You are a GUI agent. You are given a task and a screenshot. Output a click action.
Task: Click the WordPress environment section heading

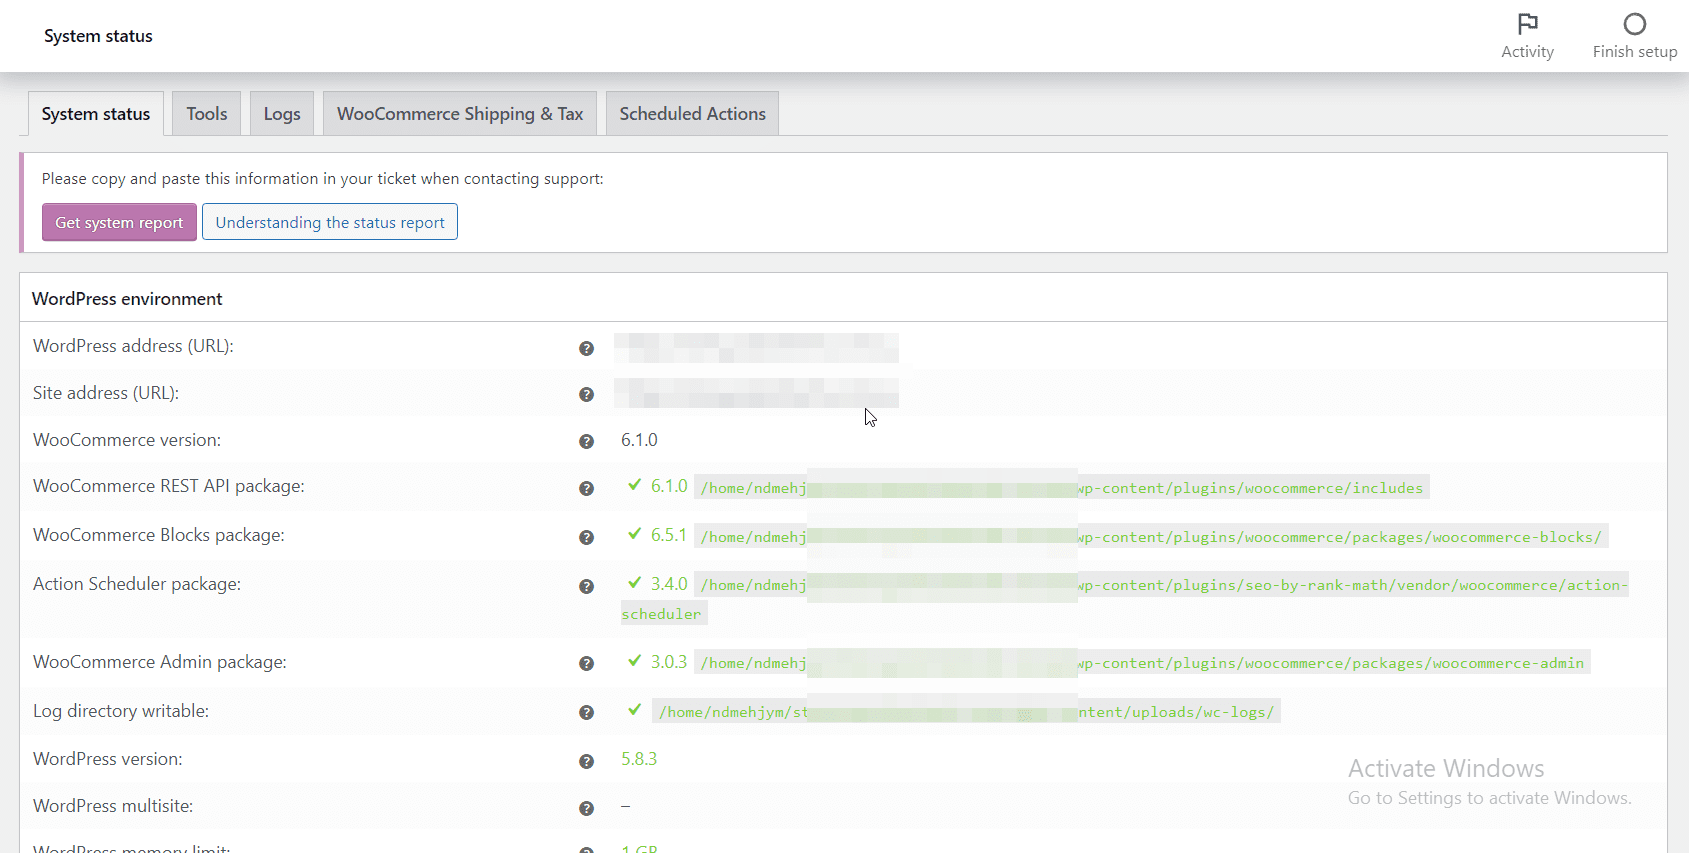click(127, 299)
